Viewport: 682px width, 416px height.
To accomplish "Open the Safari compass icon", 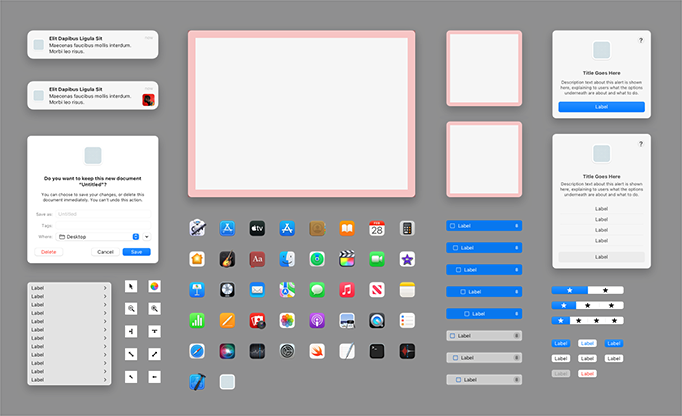I will tap(197, 351).
